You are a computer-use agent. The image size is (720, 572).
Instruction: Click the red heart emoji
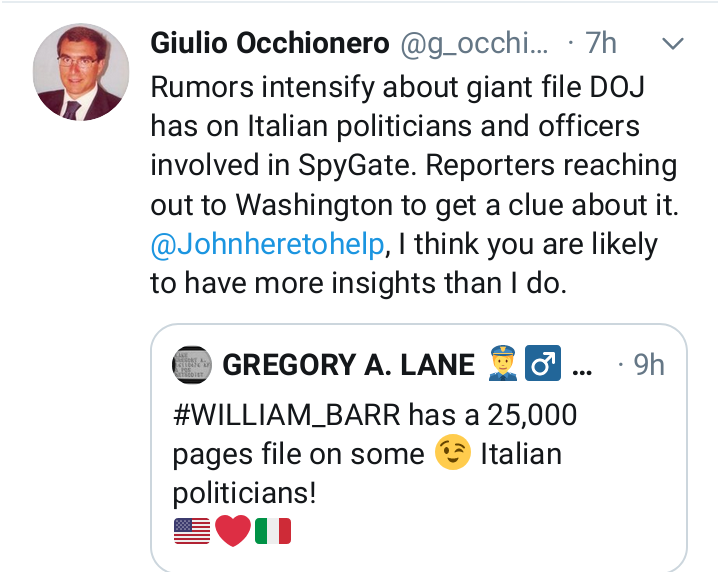(232, 530)
